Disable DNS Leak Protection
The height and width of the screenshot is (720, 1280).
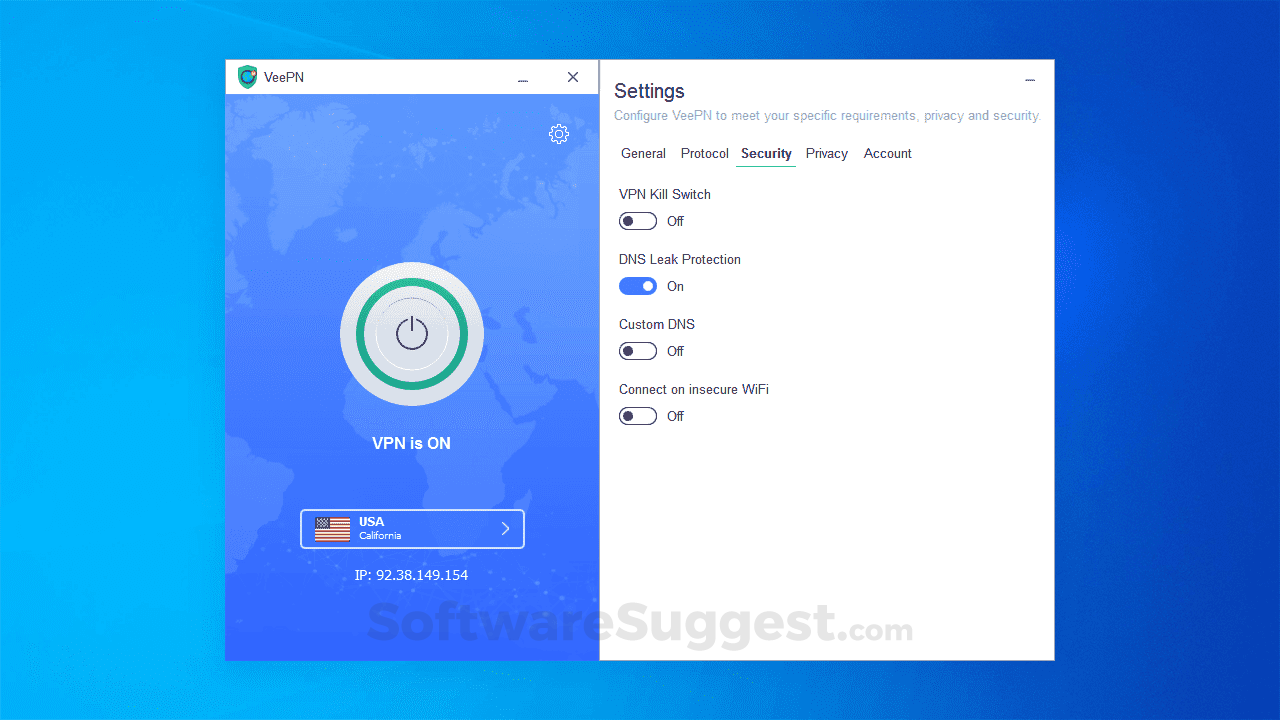click(x=638, y=286)
